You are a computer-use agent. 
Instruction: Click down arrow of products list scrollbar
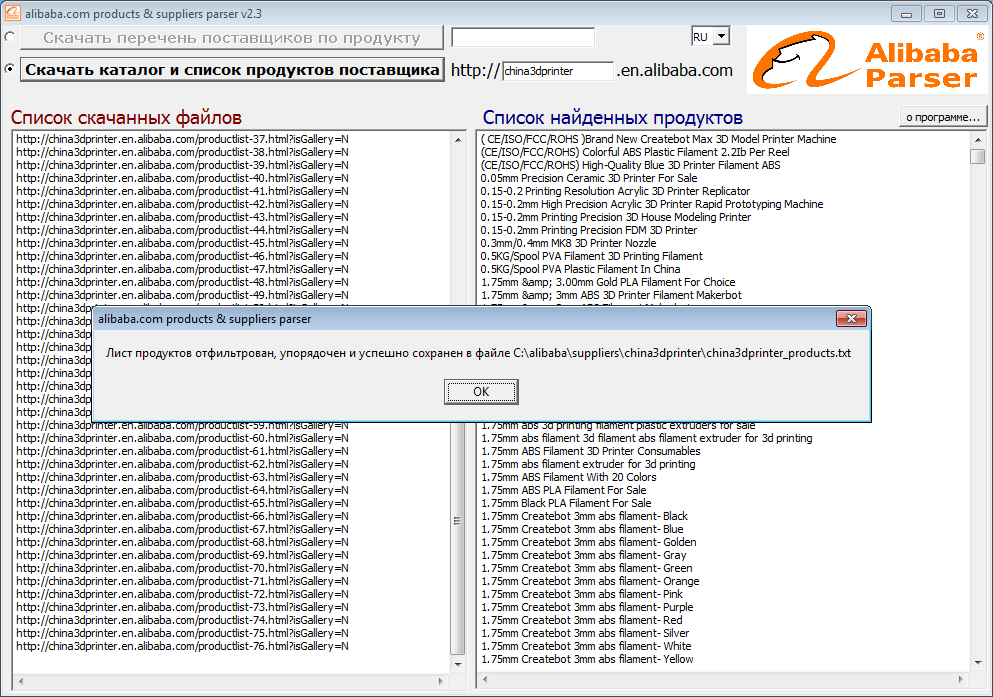coord(978,663)
